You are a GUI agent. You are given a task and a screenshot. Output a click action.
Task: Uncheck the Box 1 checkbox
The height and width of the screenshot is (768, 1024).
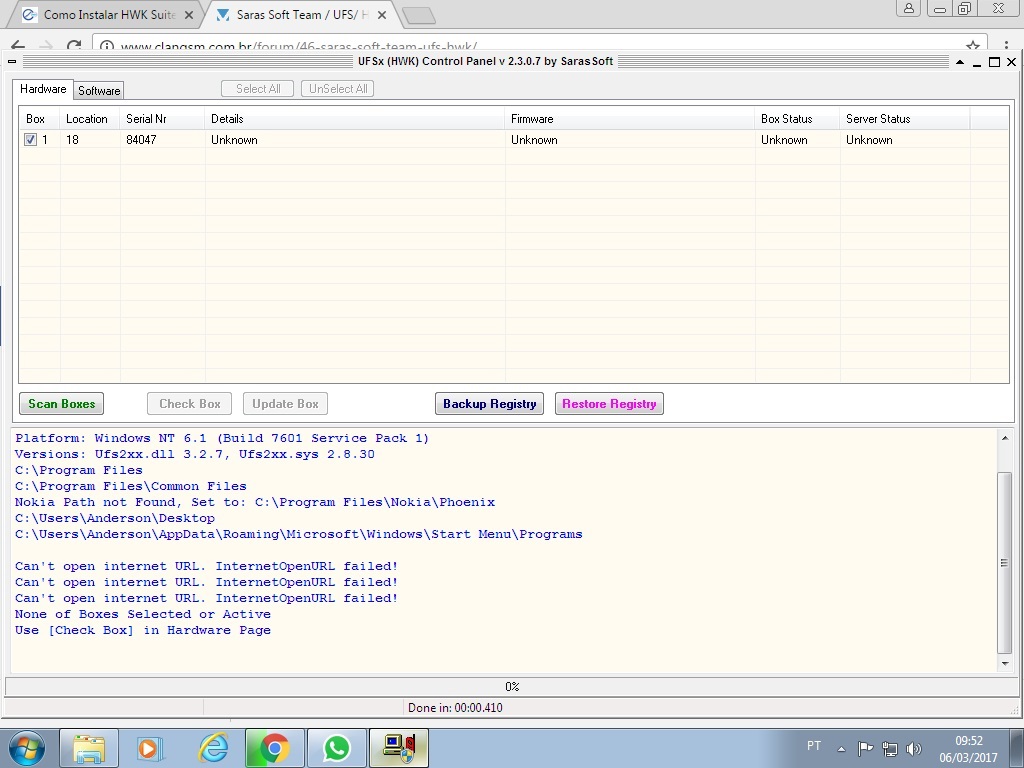click(x=31, y=140)
